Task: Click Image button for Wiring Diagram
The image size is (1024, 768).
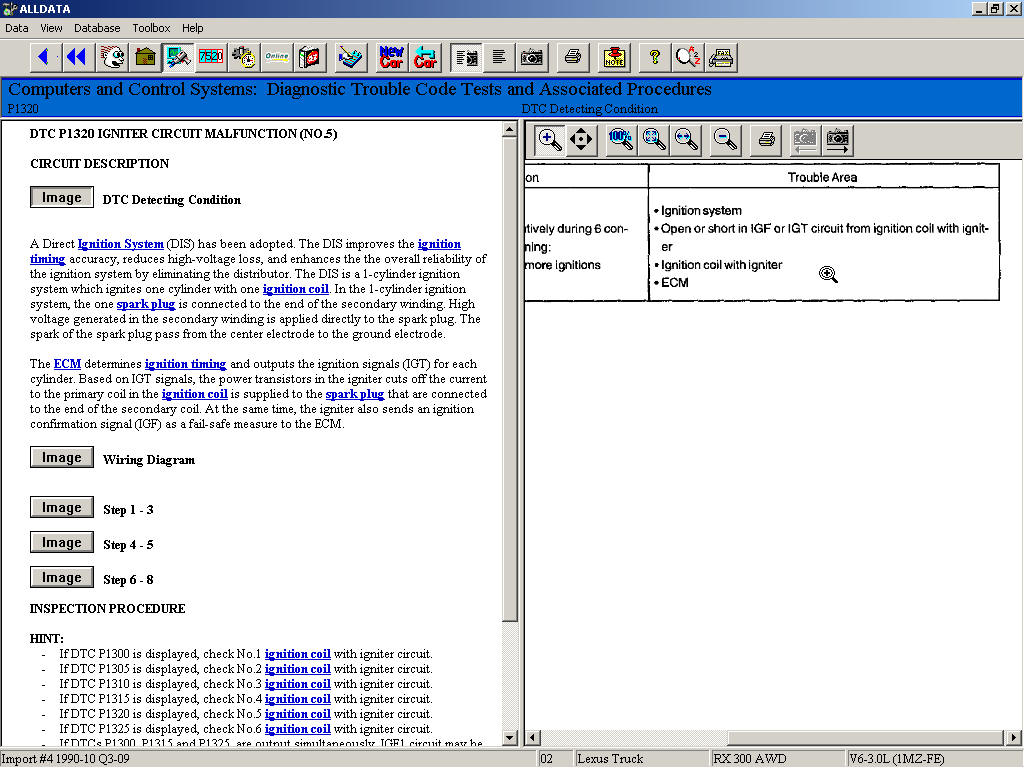Action: point(62,458)
